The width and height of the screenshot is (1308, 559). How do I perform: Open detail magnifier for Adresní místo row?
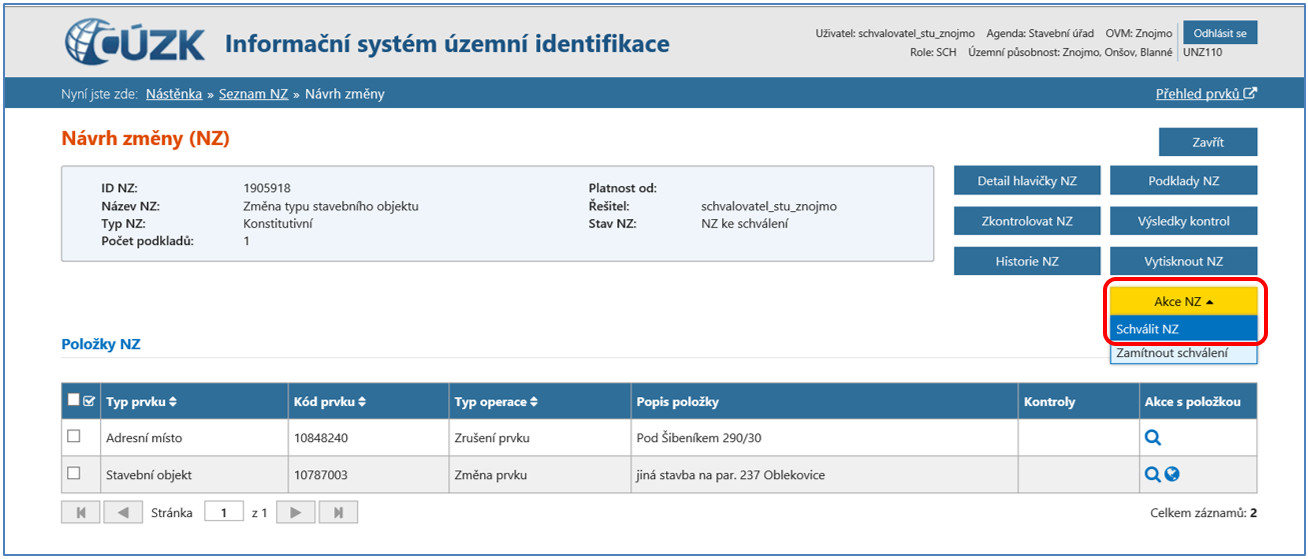[1153, 438]
